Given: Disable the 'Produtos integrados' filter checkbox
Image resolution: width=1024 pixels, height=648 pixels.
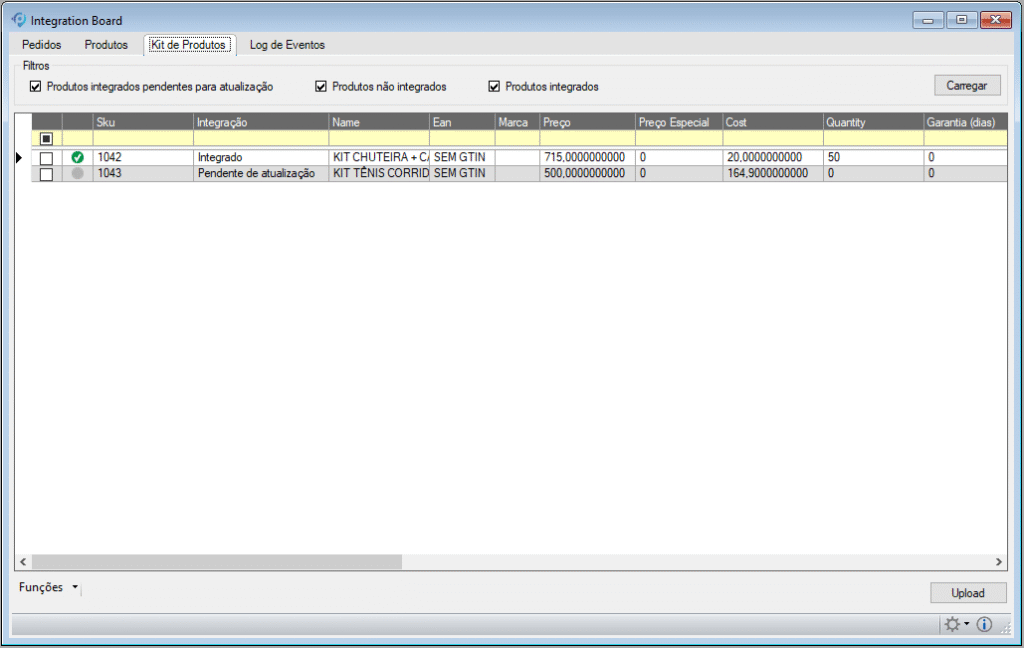Looking at the screenshot, I should 494,87.
